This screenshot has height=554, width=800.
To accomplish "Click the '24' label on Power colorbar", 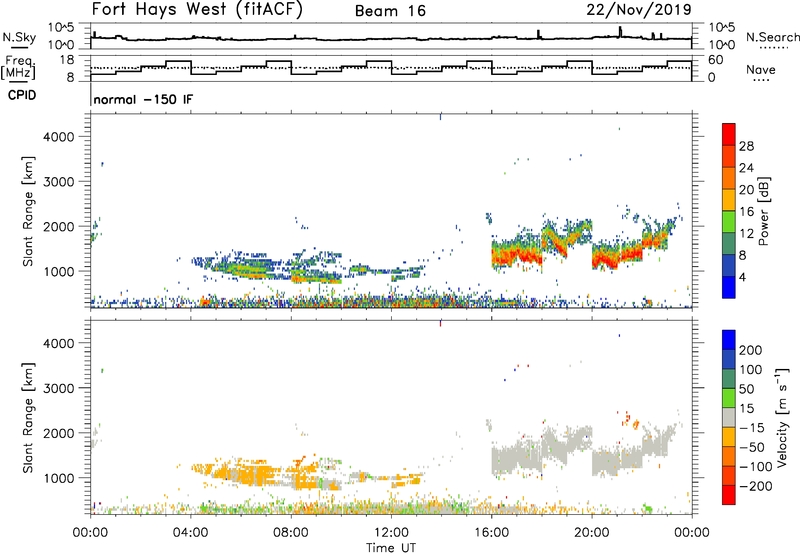I will pyautogui.click(x=746, y=168).
